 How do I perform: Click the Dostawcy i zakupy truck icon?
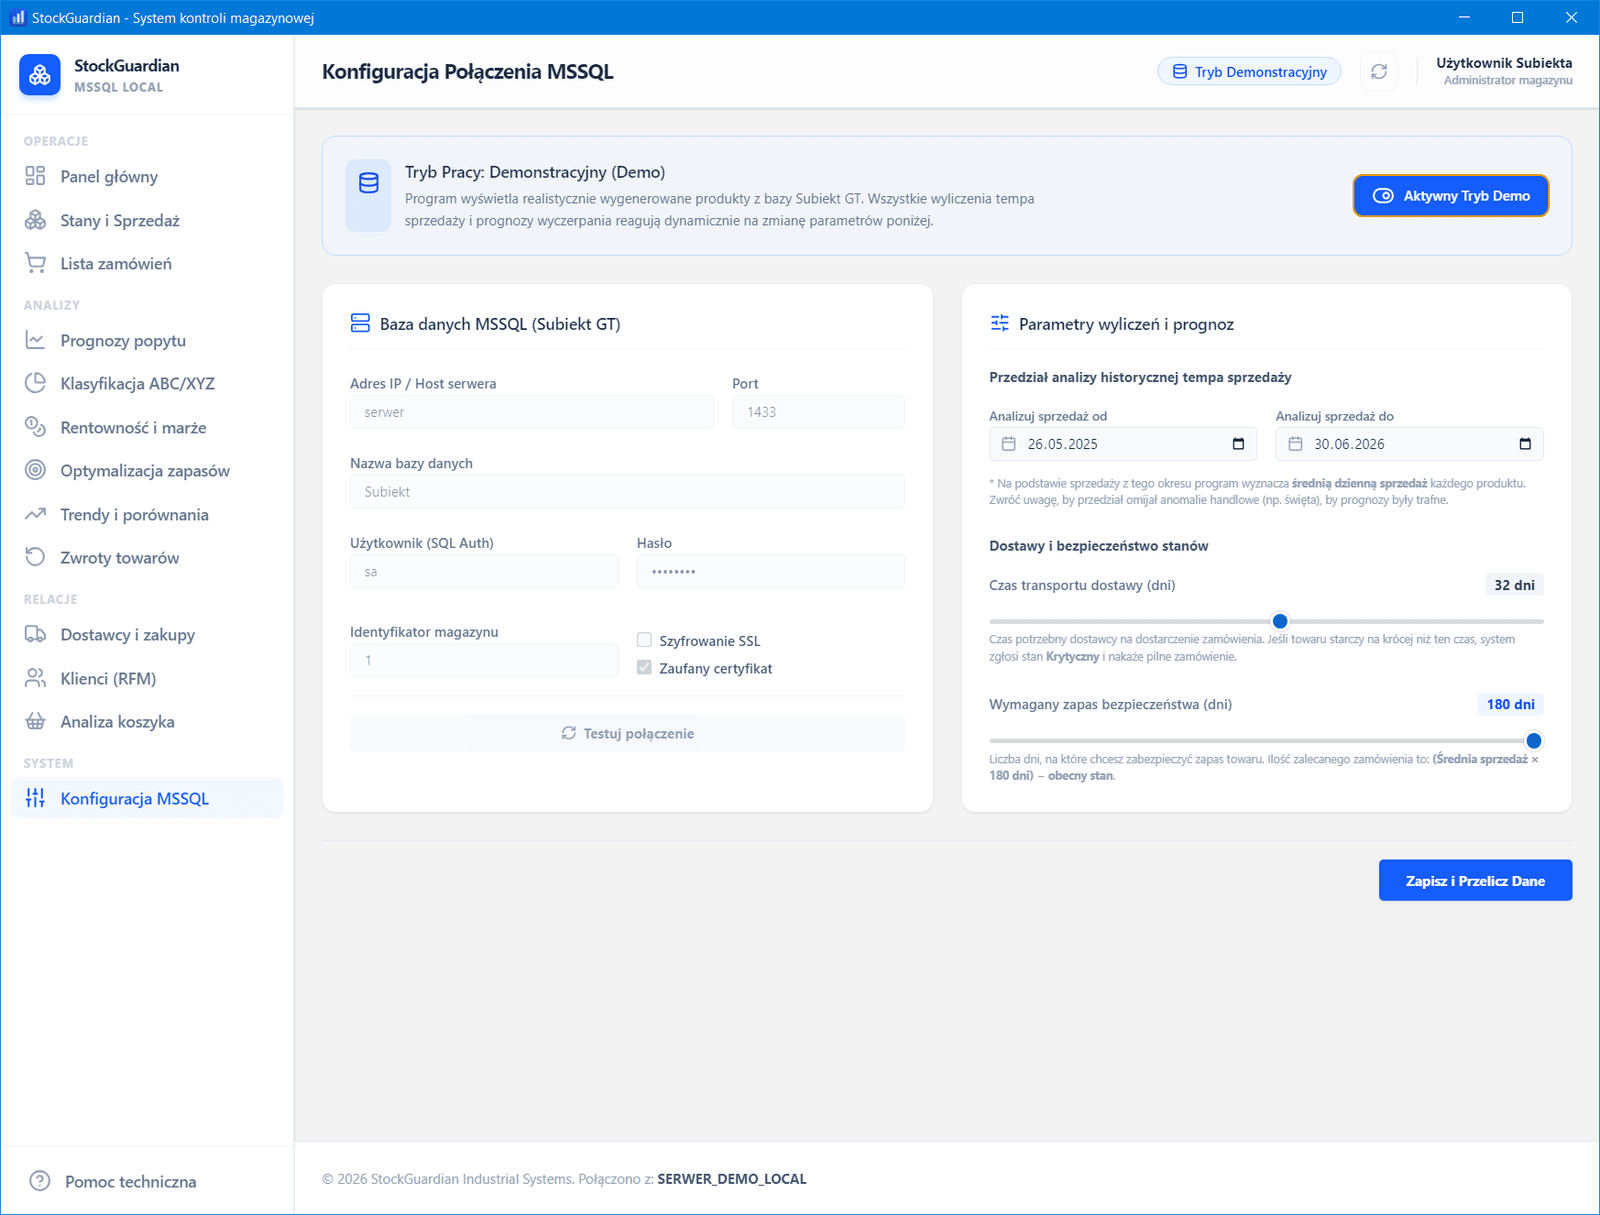tap(35, 634)
